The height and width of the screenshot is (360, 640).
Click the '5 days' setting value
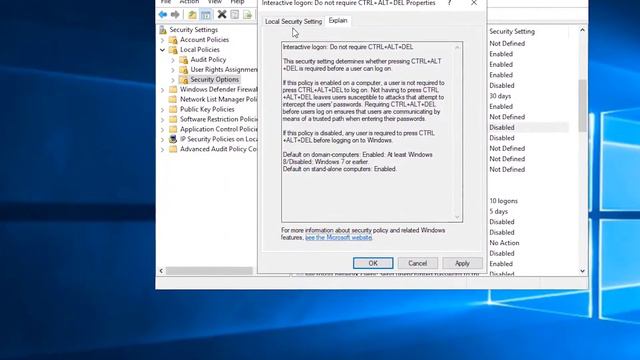[498, 211]
